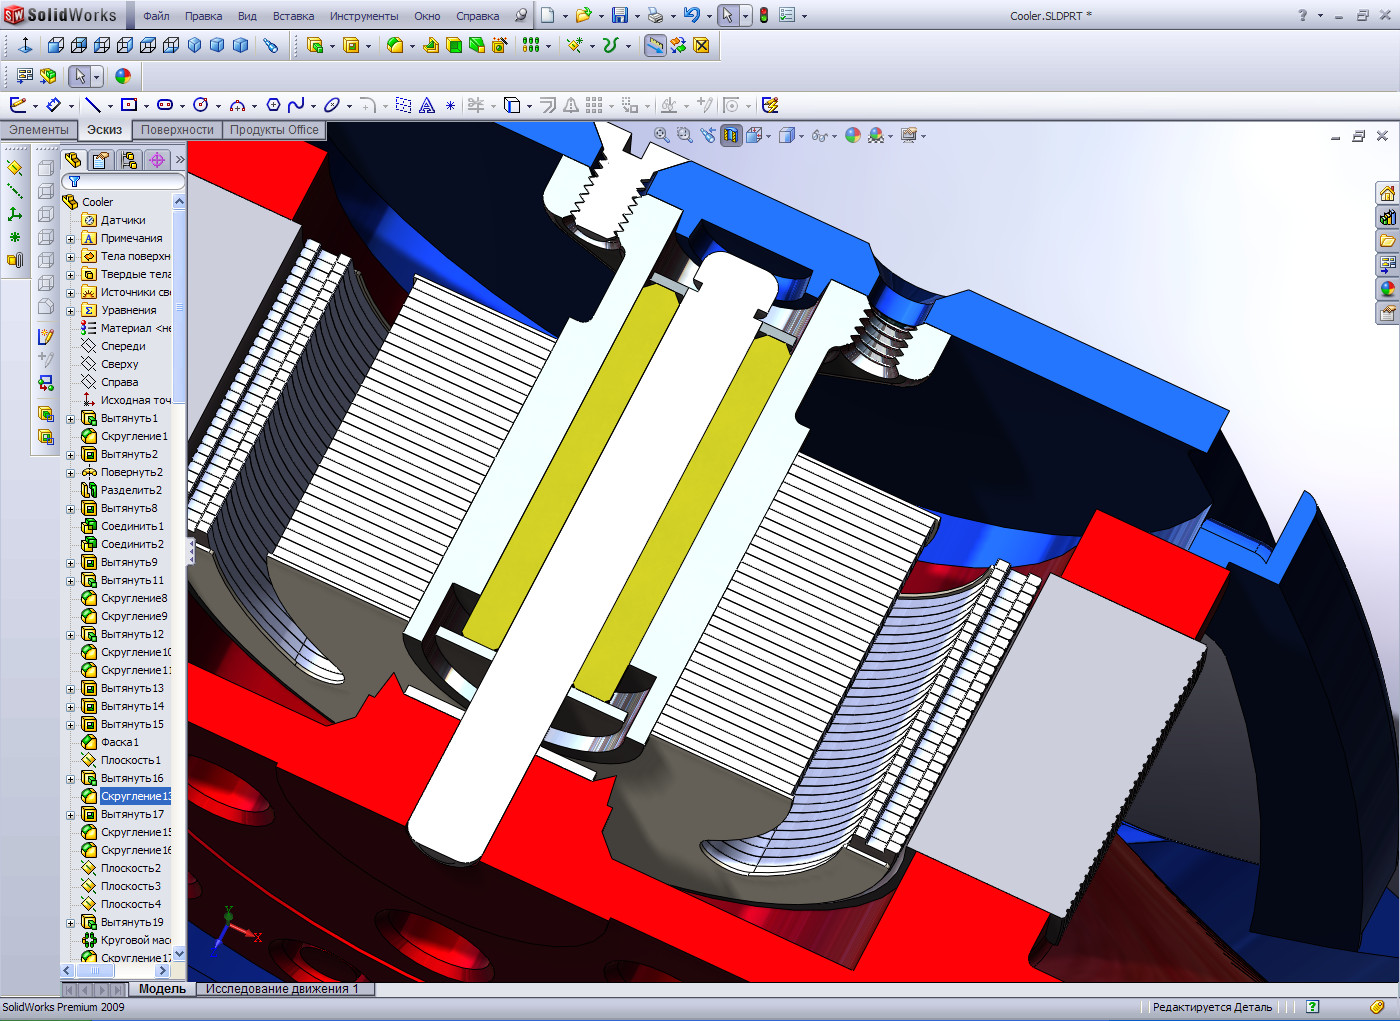The height and width of the screenshot is (1021, 1400).
Task: Expand the Повернуть2 feature node
Action: click(x=71, y=473)
